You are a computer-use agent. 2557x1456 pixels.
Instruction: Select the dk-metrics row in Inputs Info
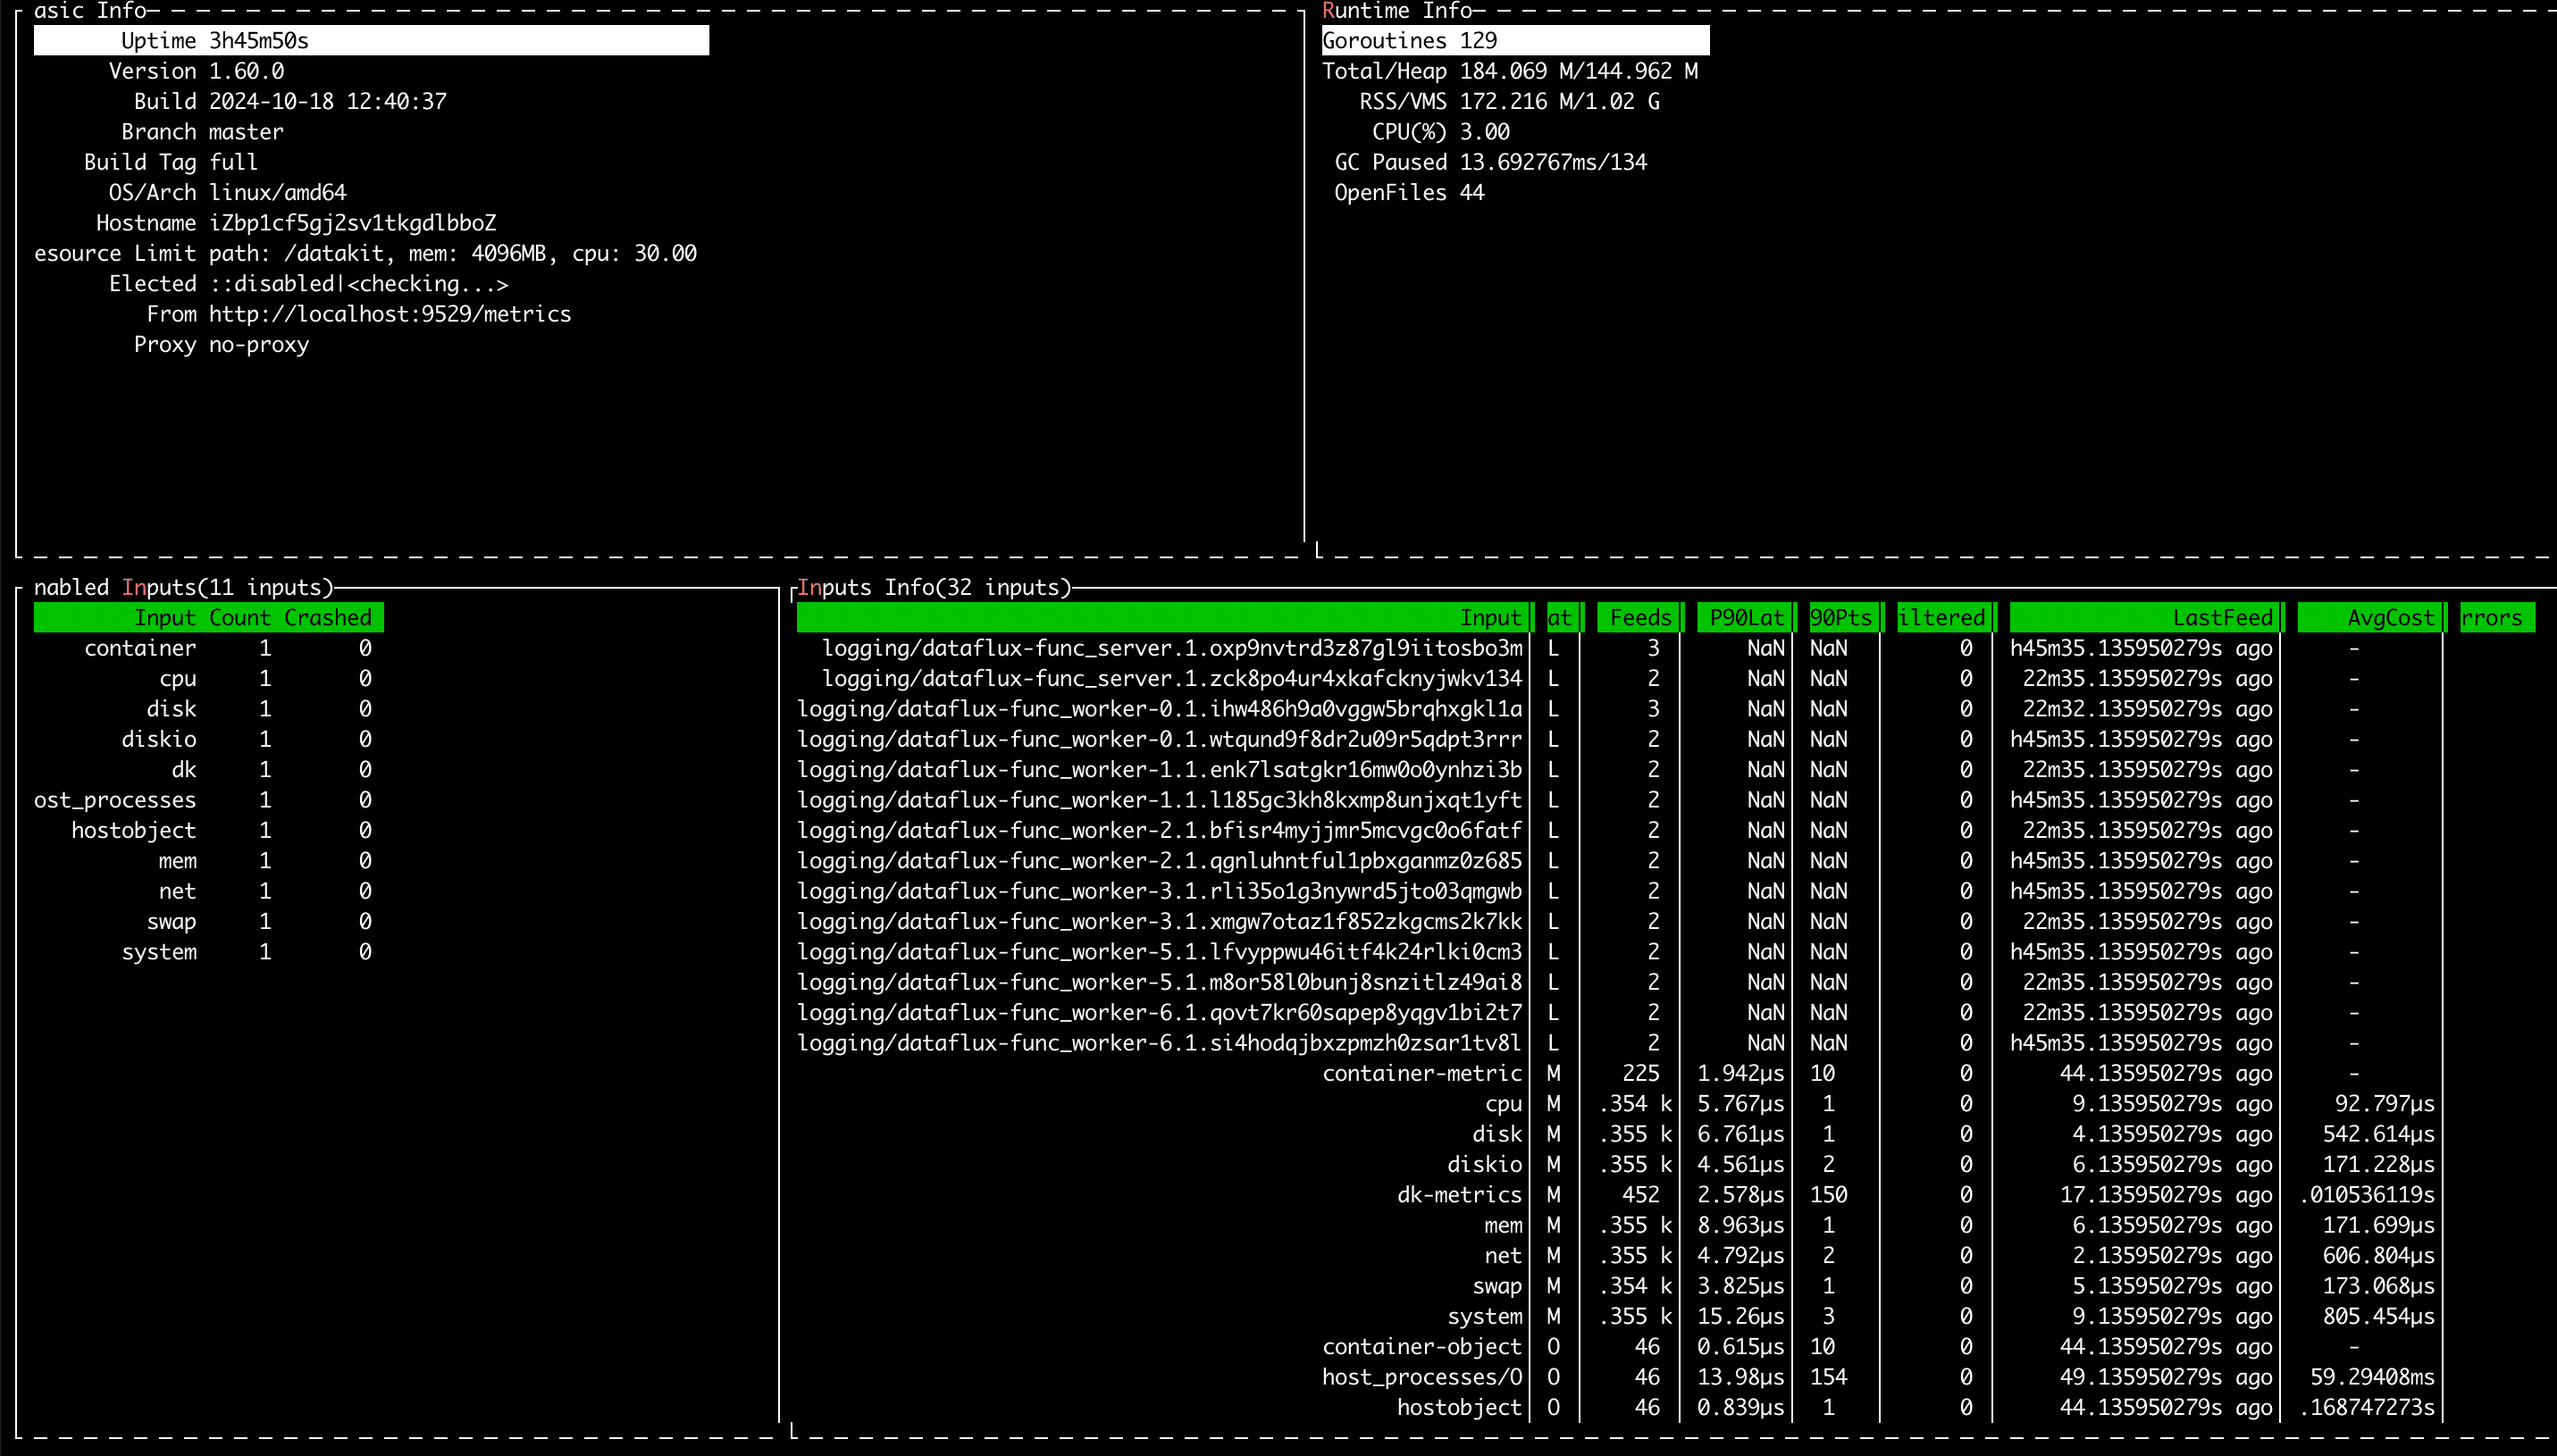(x=1458, y=1194)
